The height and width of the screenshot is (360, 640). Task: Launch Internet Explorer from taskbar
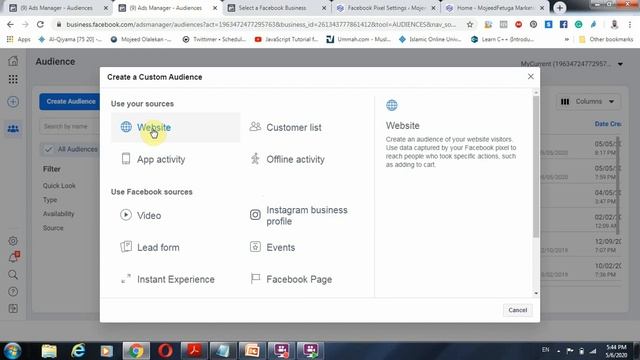pos(78,351)
